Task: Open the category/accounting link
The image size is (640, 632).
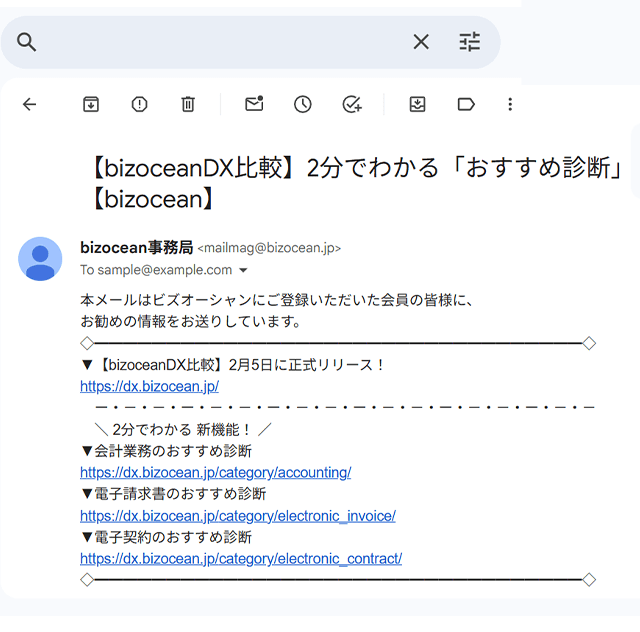Action: pos(216,472)
